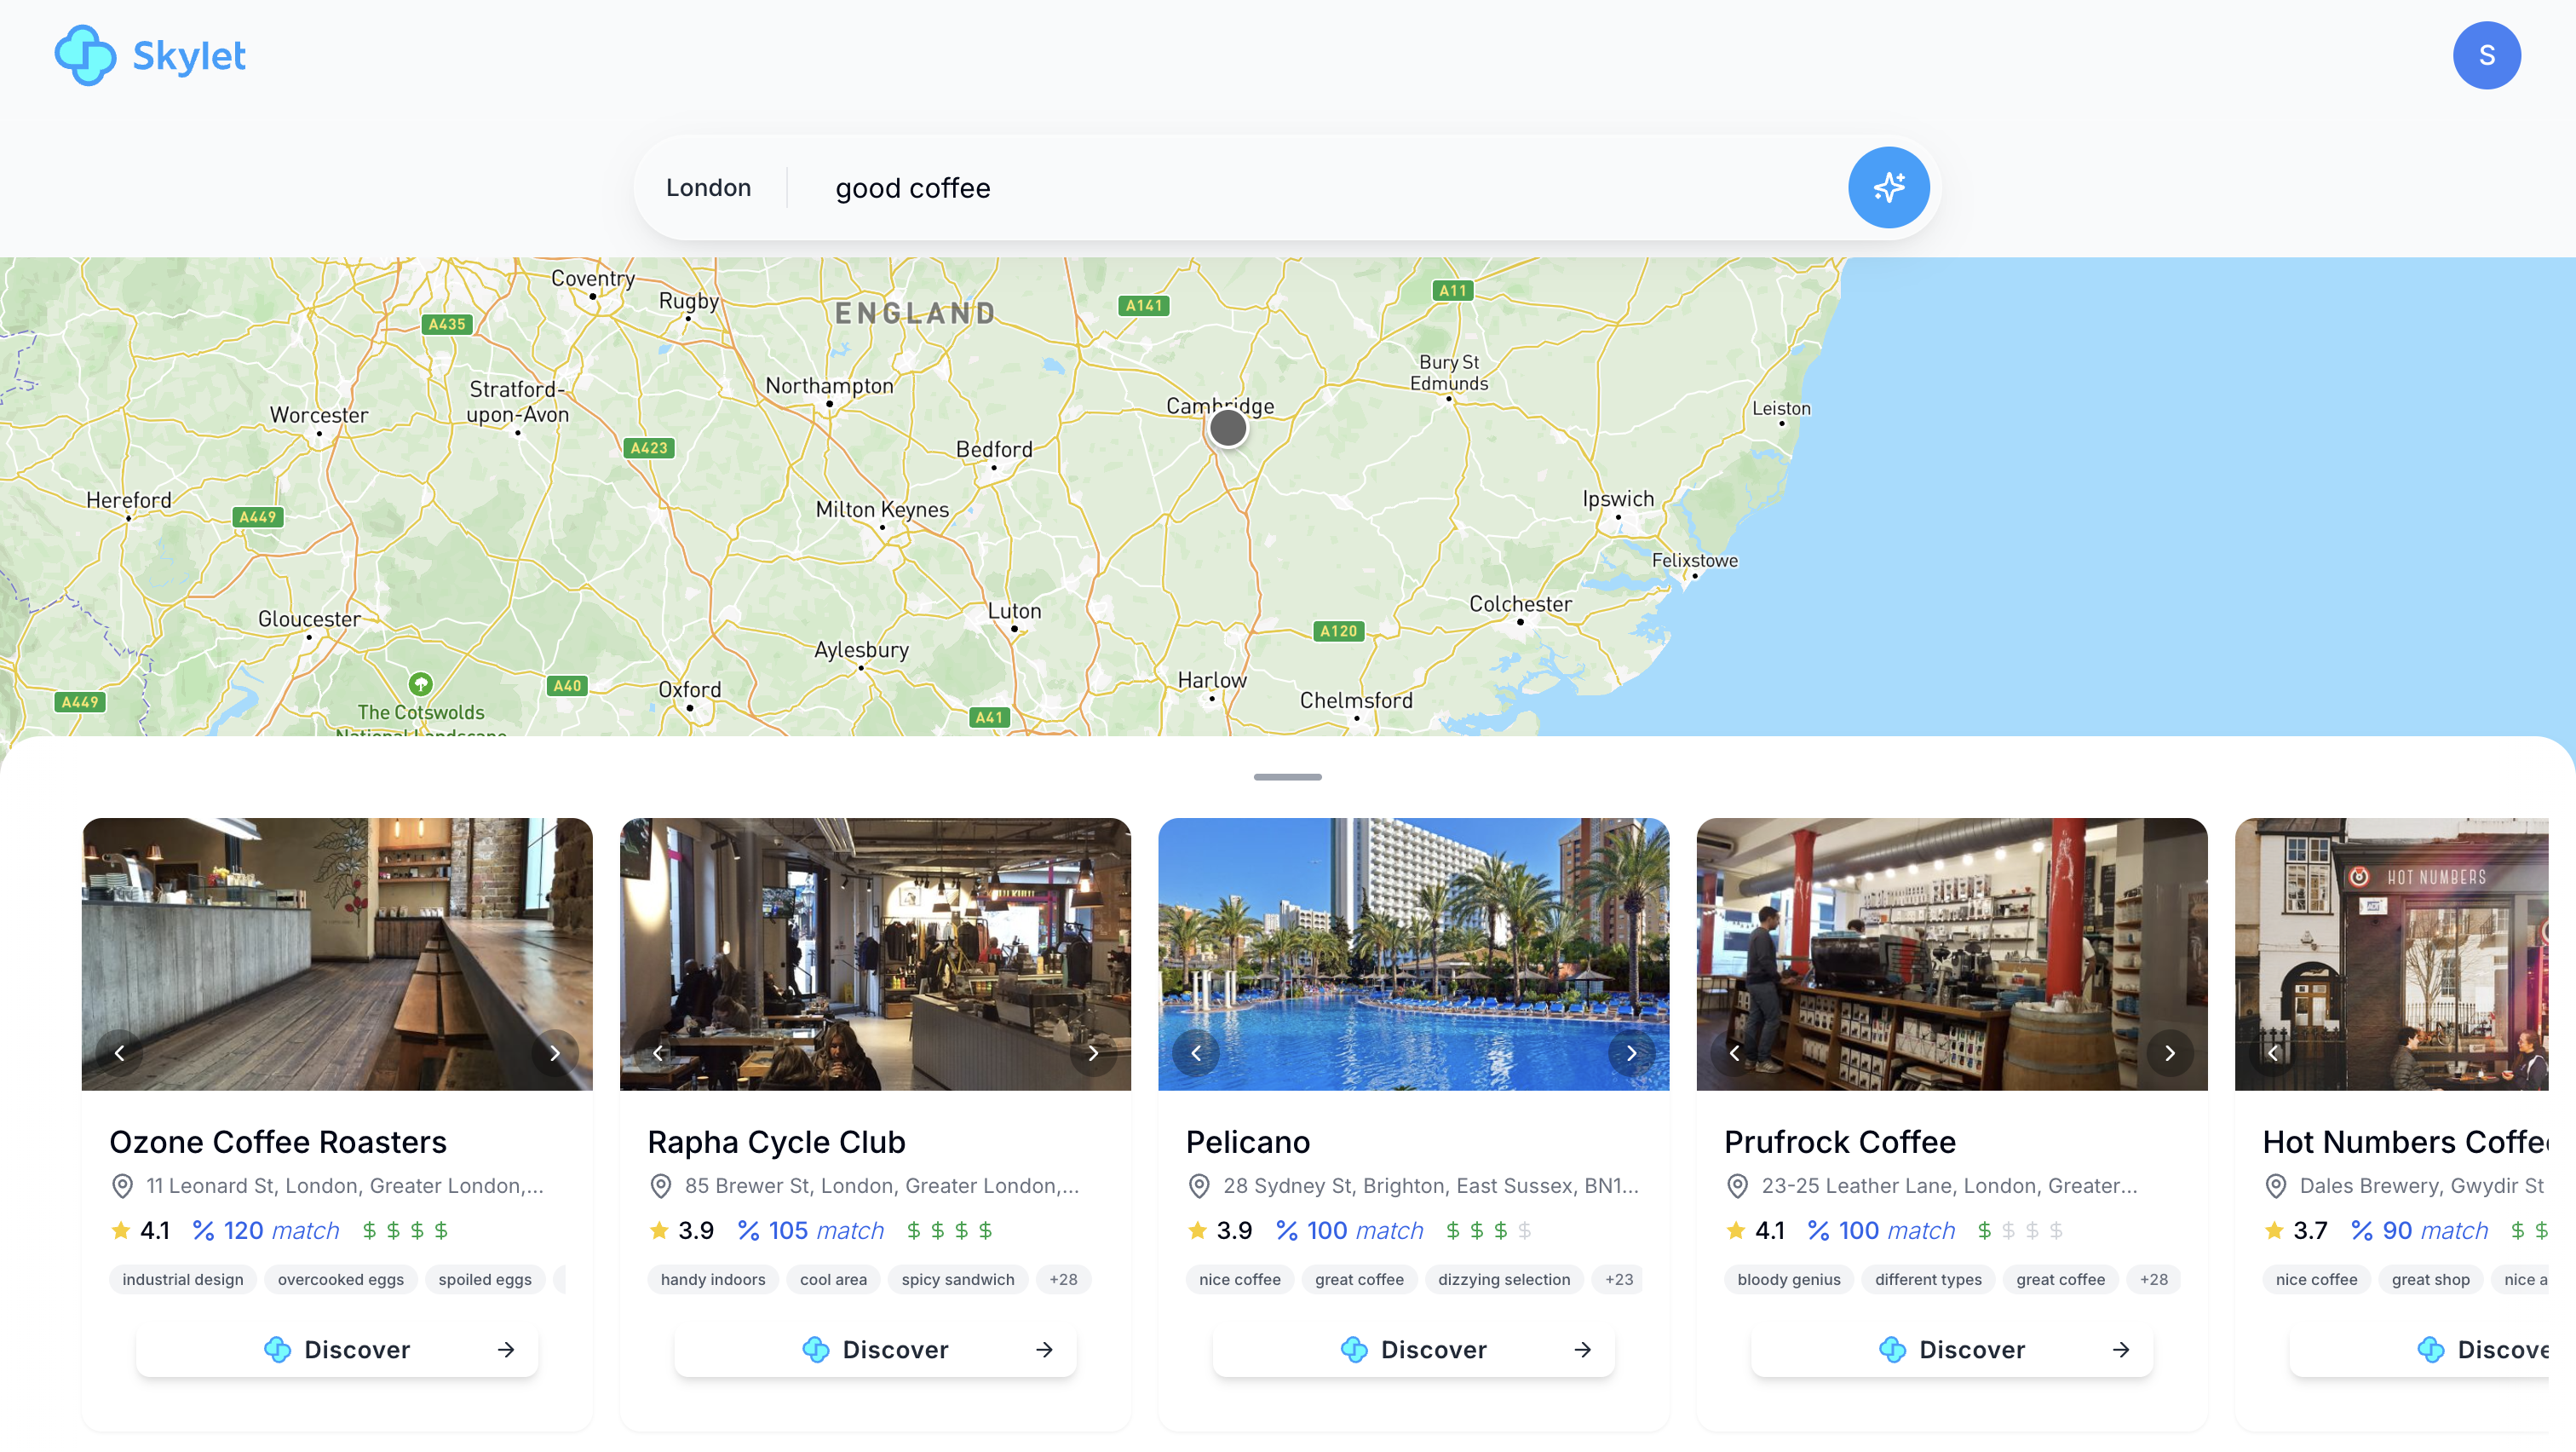Select the spoiled eggs tag

[x=485, y=1280]
